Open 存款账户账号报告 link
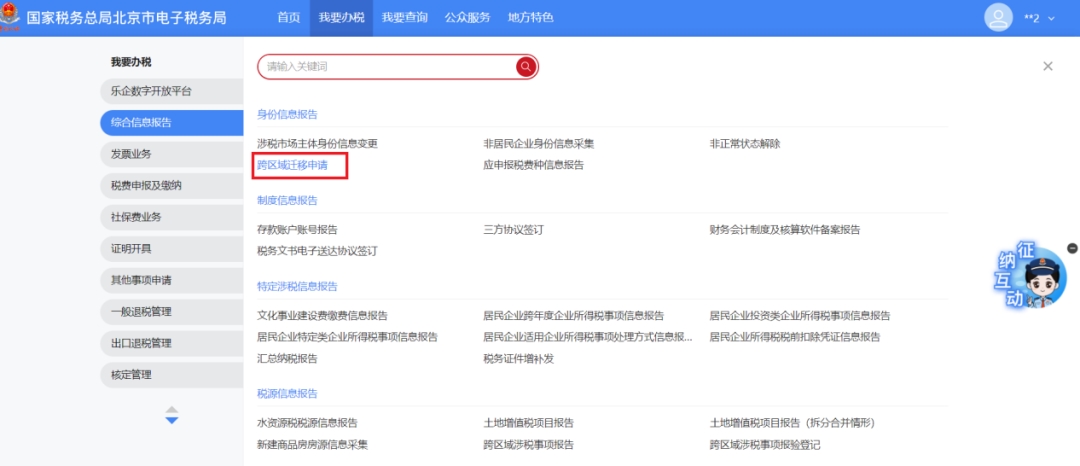Screen dimensions: 1080x466 pos(297,229)
